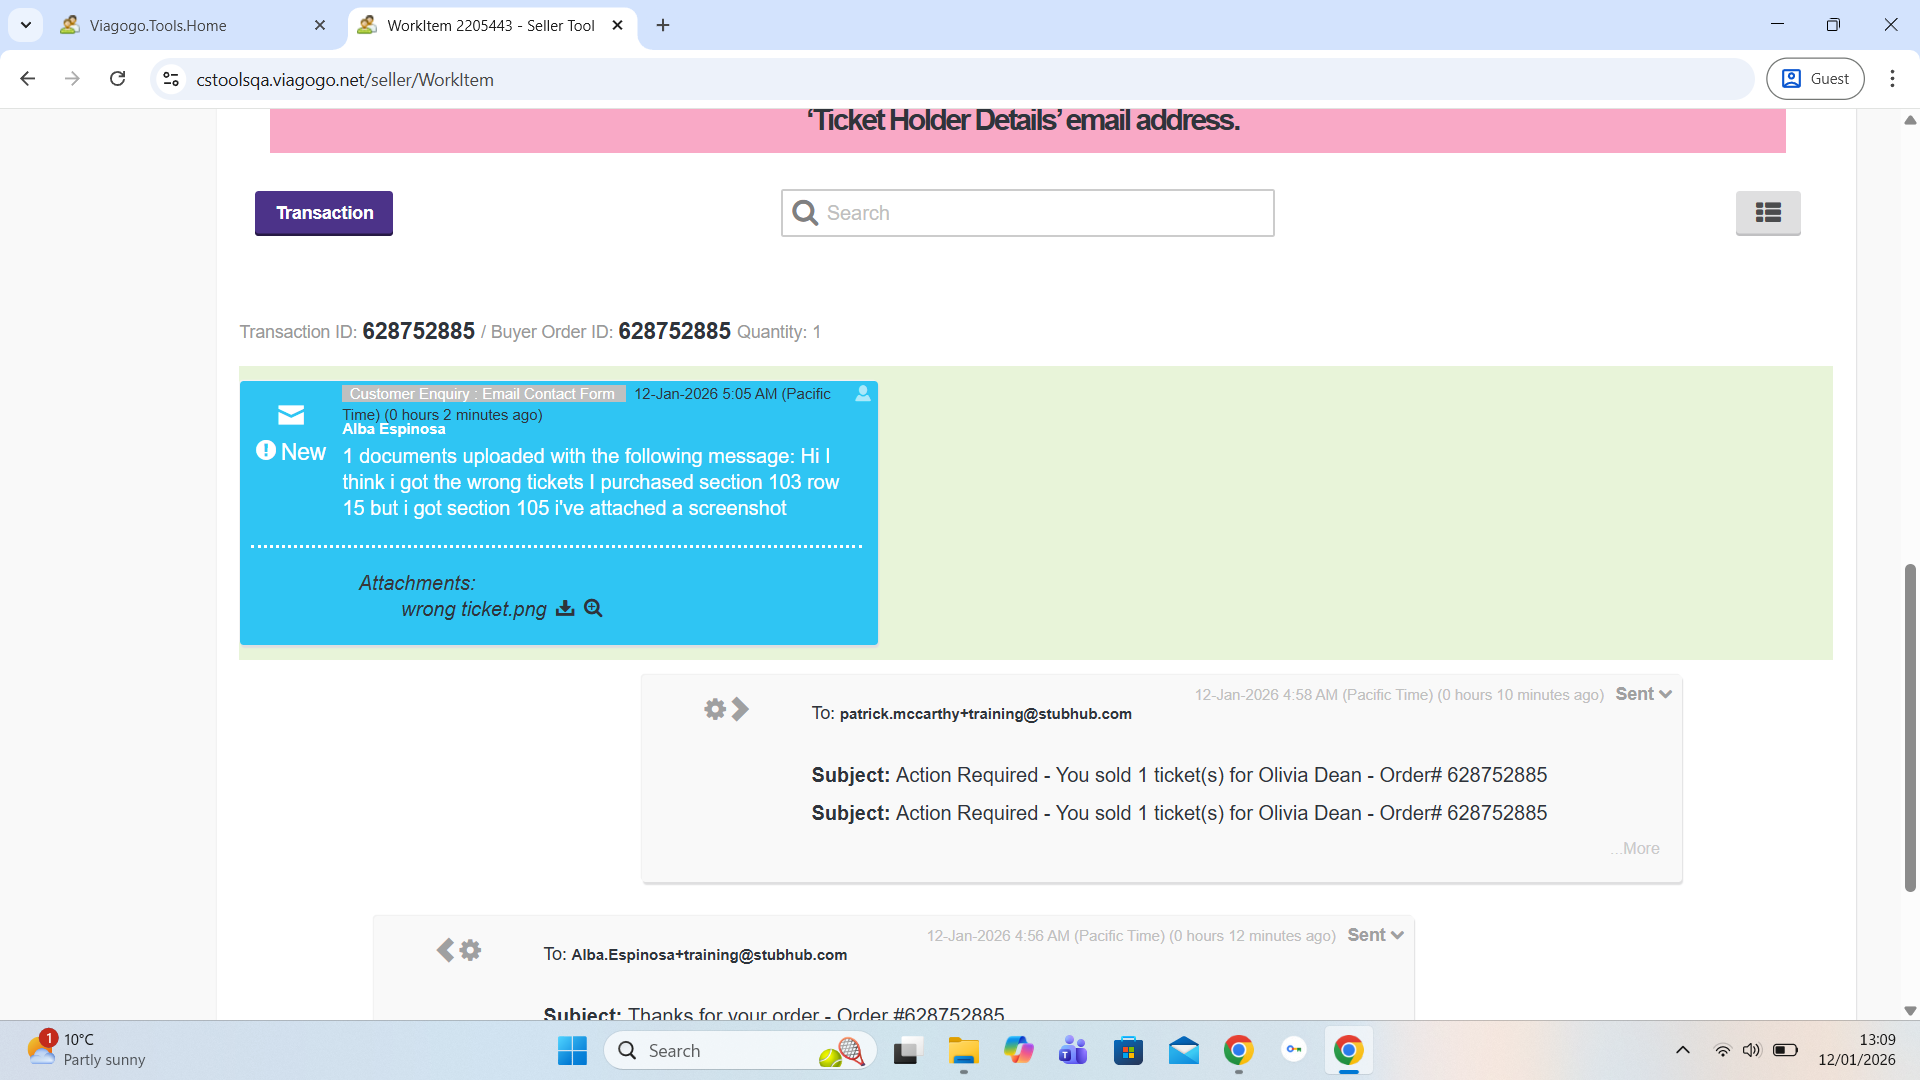Image resolution: width=1920 pixels, height=1080 pixels.
Task: Click the outgoing gear-arrow icon on seller email
Action: [726, 709]
